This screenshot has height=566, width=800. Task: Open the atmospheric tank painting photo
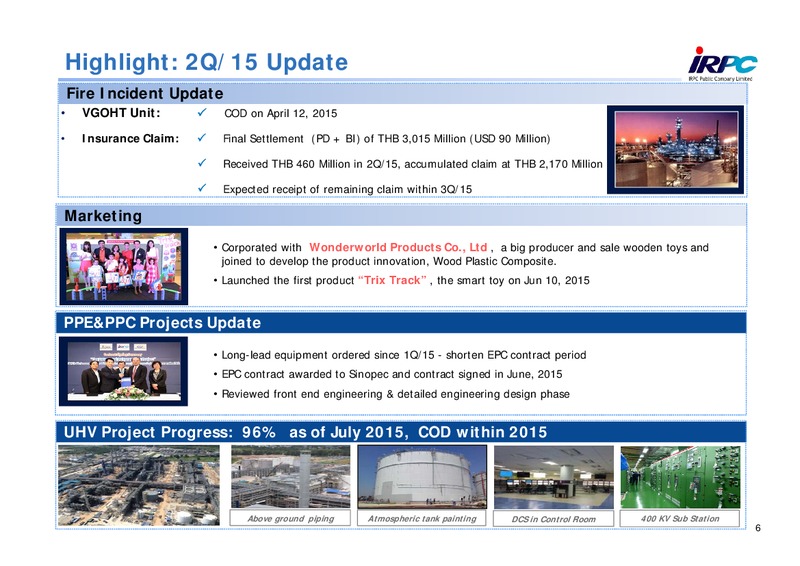pyautogui.click(x=422, y=477)
